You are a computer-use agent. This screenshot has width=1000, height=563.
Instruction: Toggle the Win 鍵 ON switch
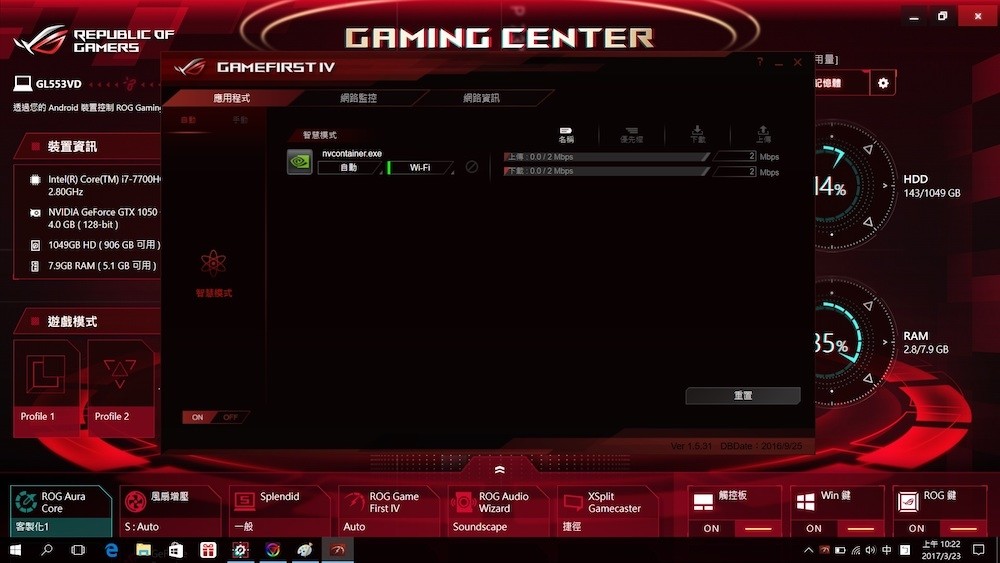pyautogui.click(x=837, y=529)
